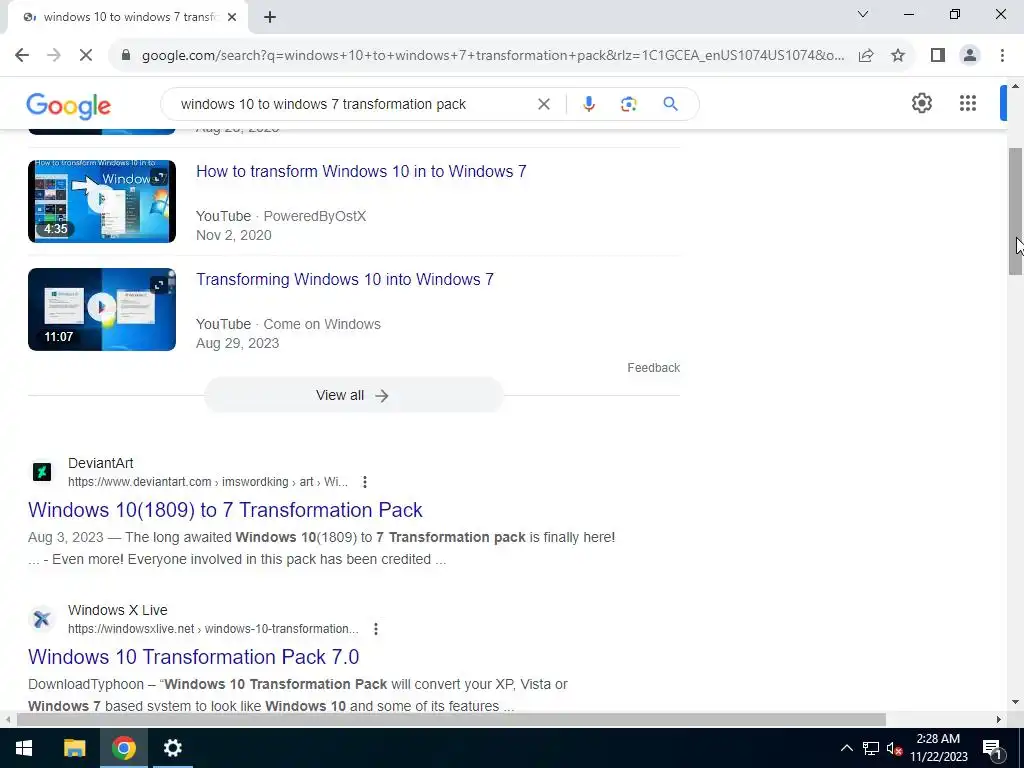1024x768 pixels.
Task: Open more options for DeviantArt result
Action: (x=364, y=482)
